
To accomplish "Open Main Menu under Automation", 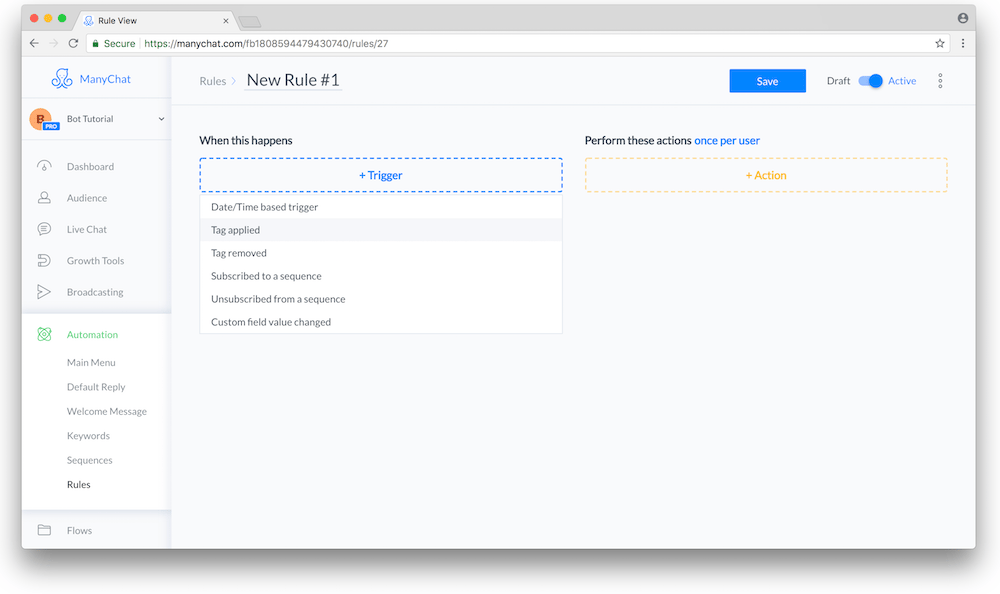I will click(x=91, y=362).
